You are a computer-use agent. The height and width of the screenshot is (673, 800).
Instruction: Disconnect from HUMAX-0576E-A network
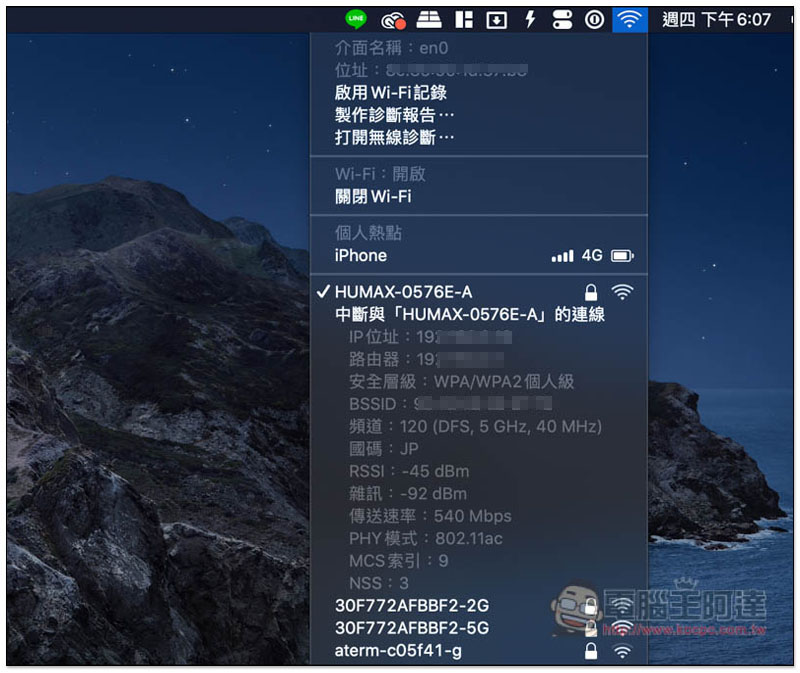pyautogui.click(x=469, y=314)
